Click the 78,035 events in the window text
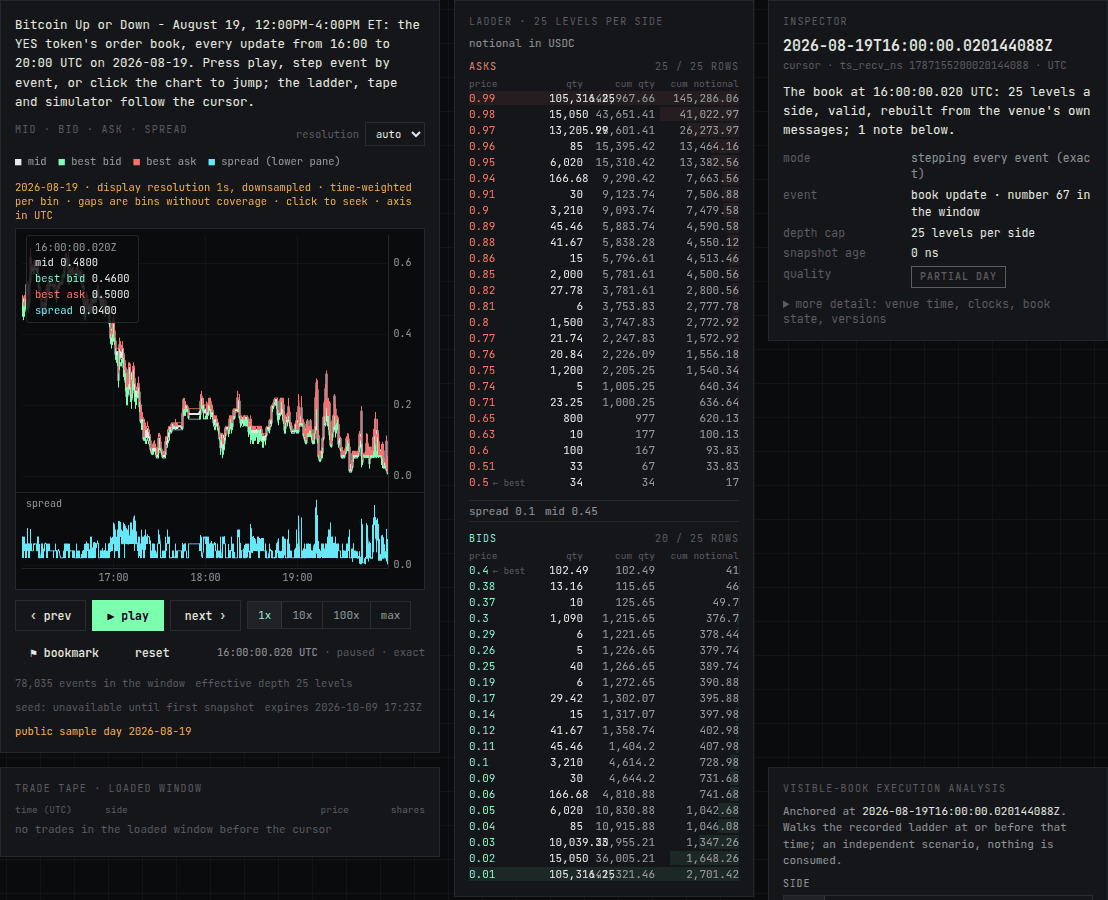1108x900 pixels. (x=100, y=683)
